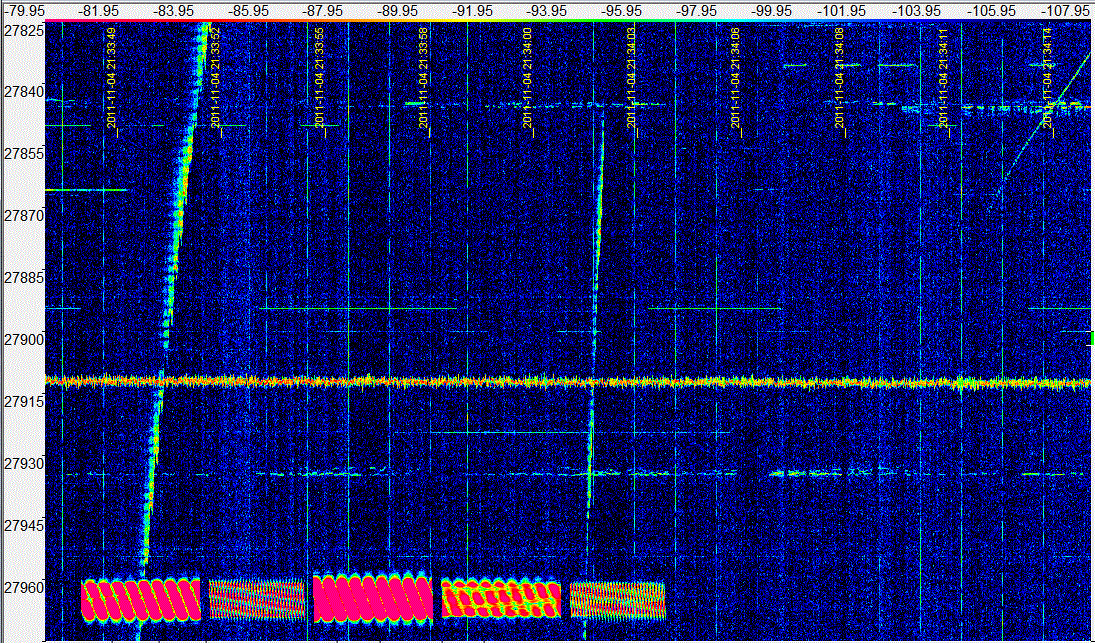Select the 27930 frequency axis label

(23, 464)
